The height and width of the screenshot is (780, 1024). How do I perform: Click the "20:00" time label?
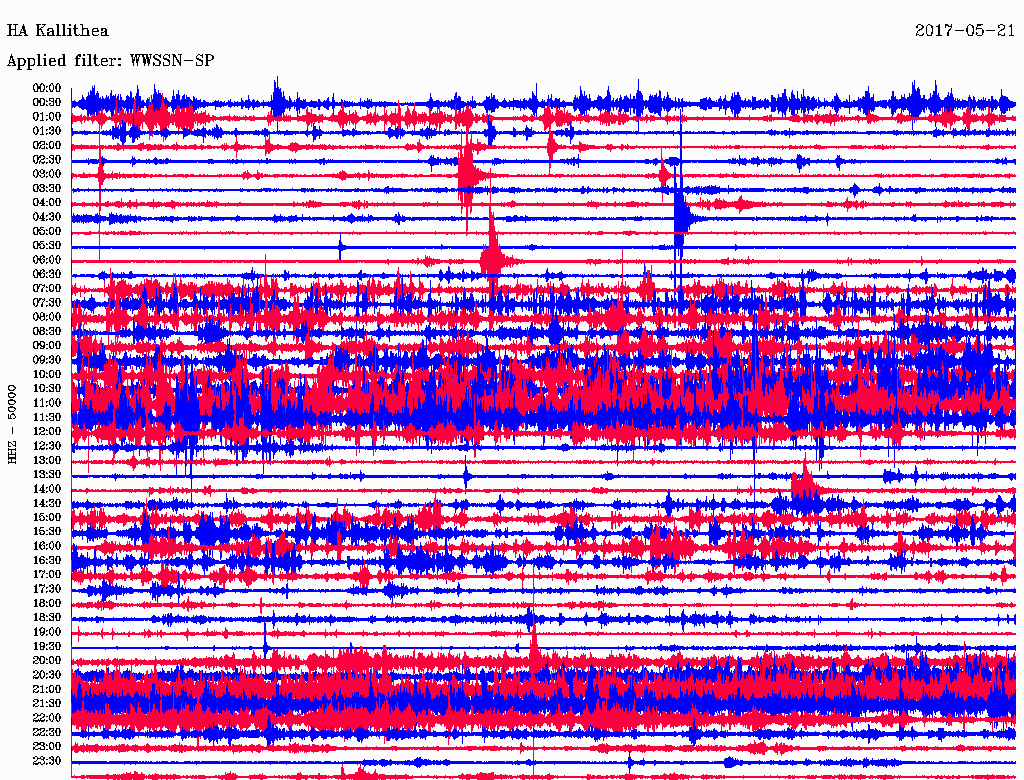click(47, 660)
